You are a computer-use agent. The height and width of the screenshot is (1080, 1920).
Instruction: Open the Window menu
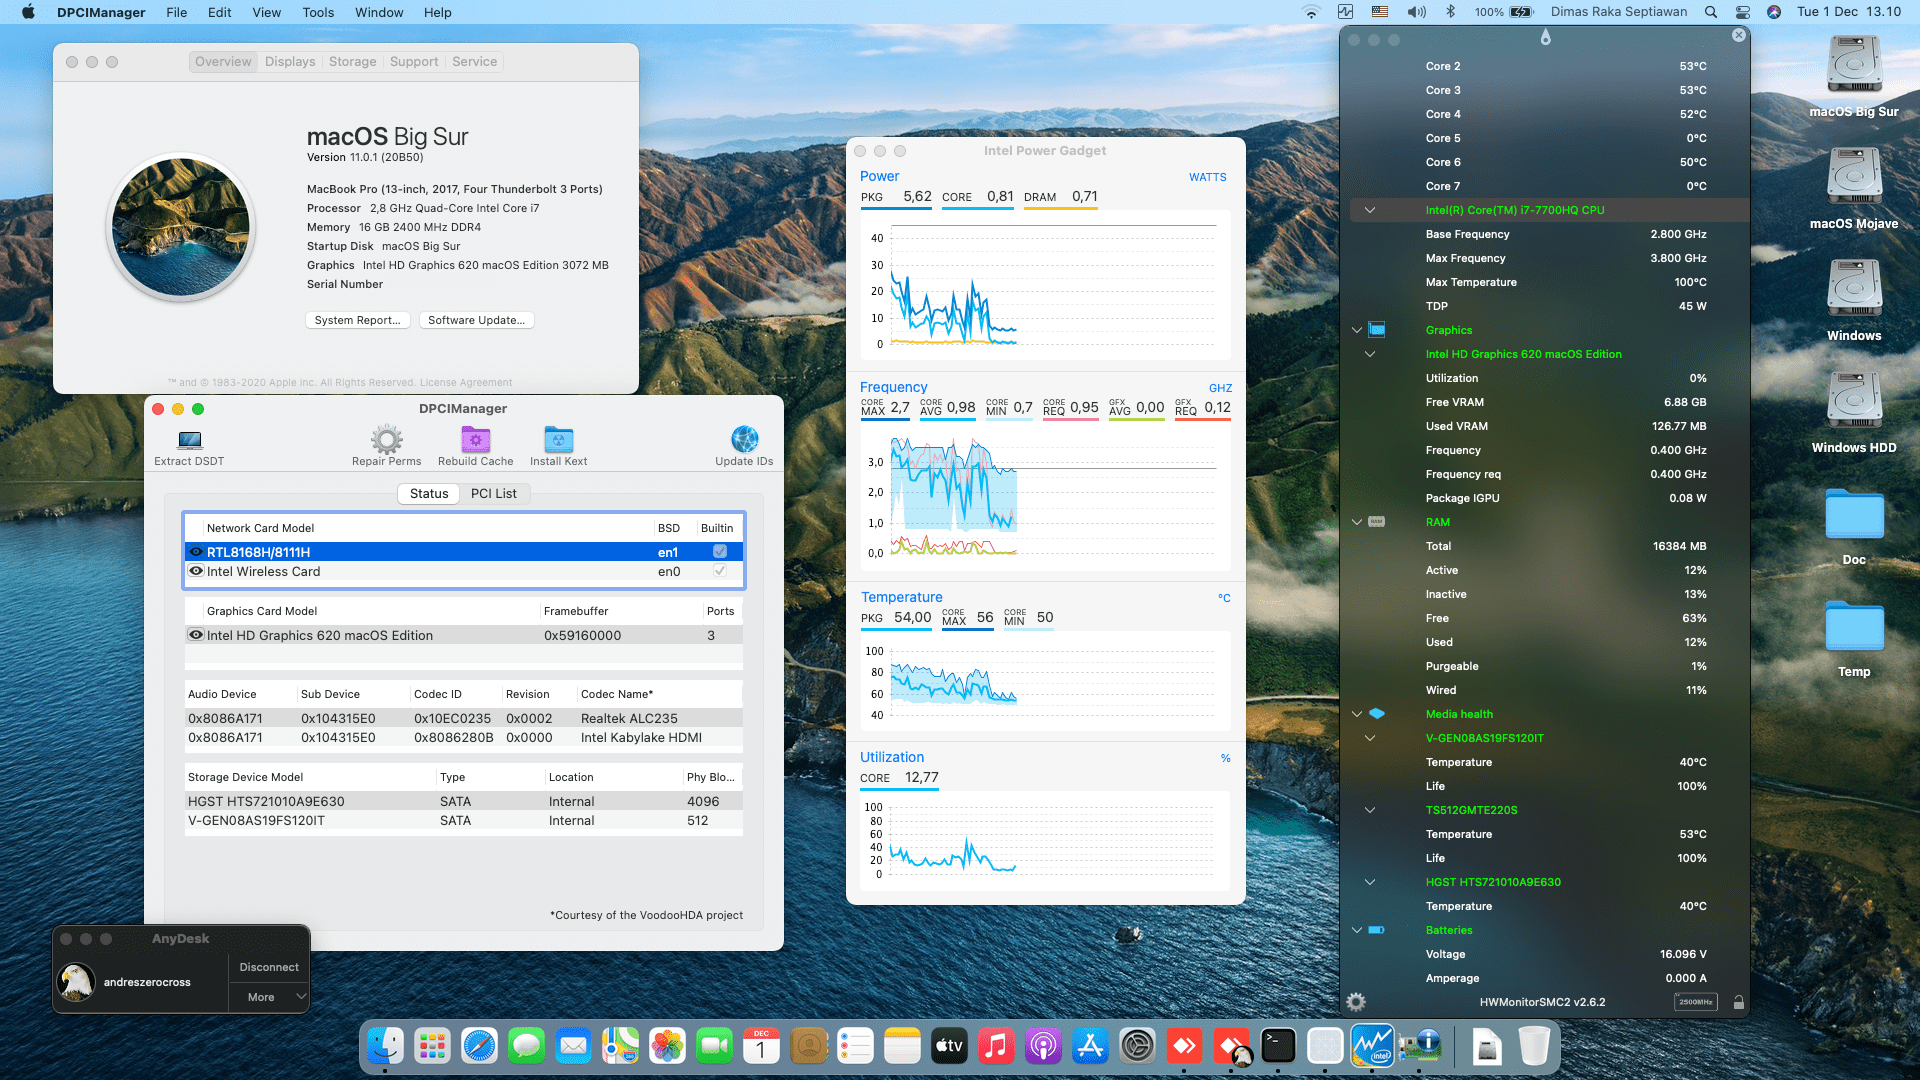tap(379, 12)
